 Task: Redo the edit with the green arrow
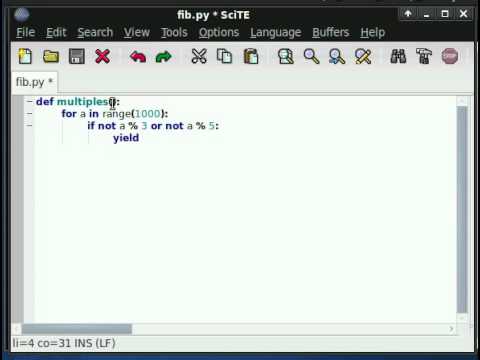(164, 57)
